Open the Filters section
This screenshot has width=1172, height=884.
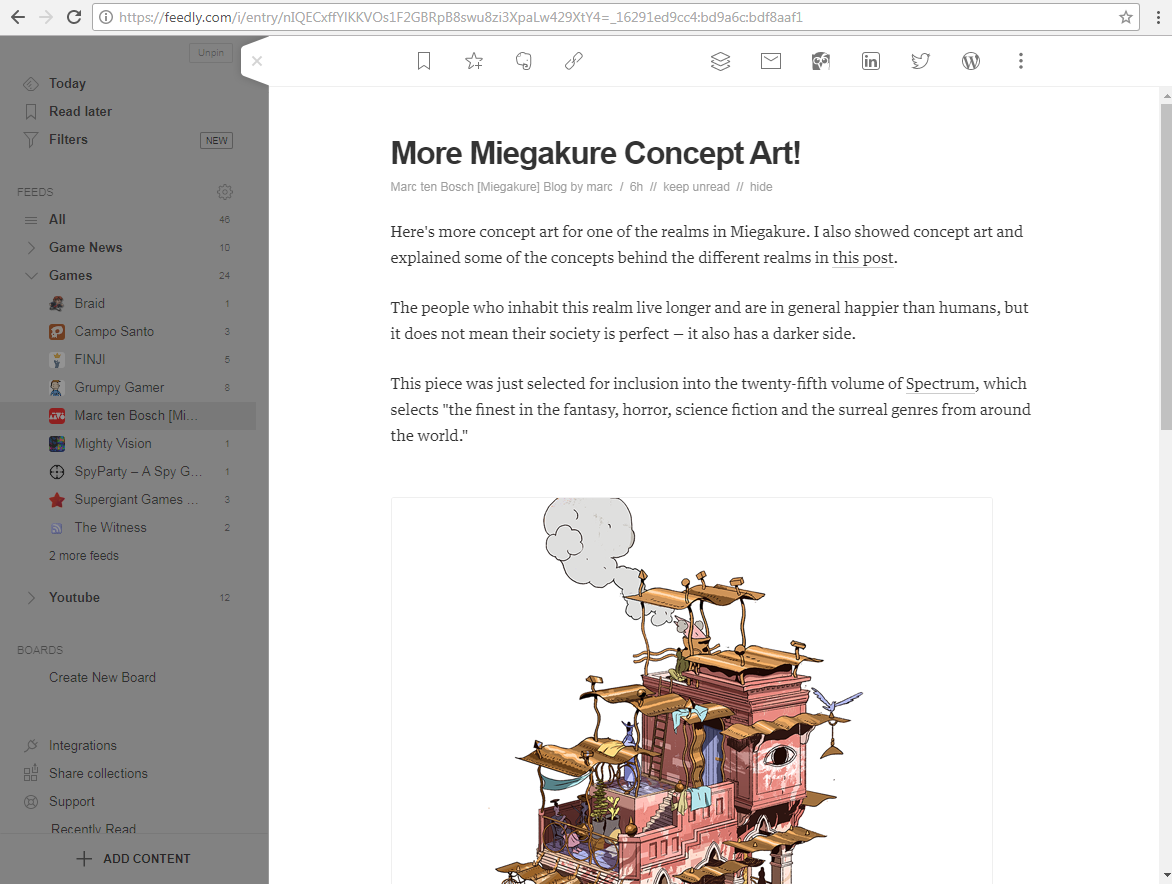coord(68,140)
